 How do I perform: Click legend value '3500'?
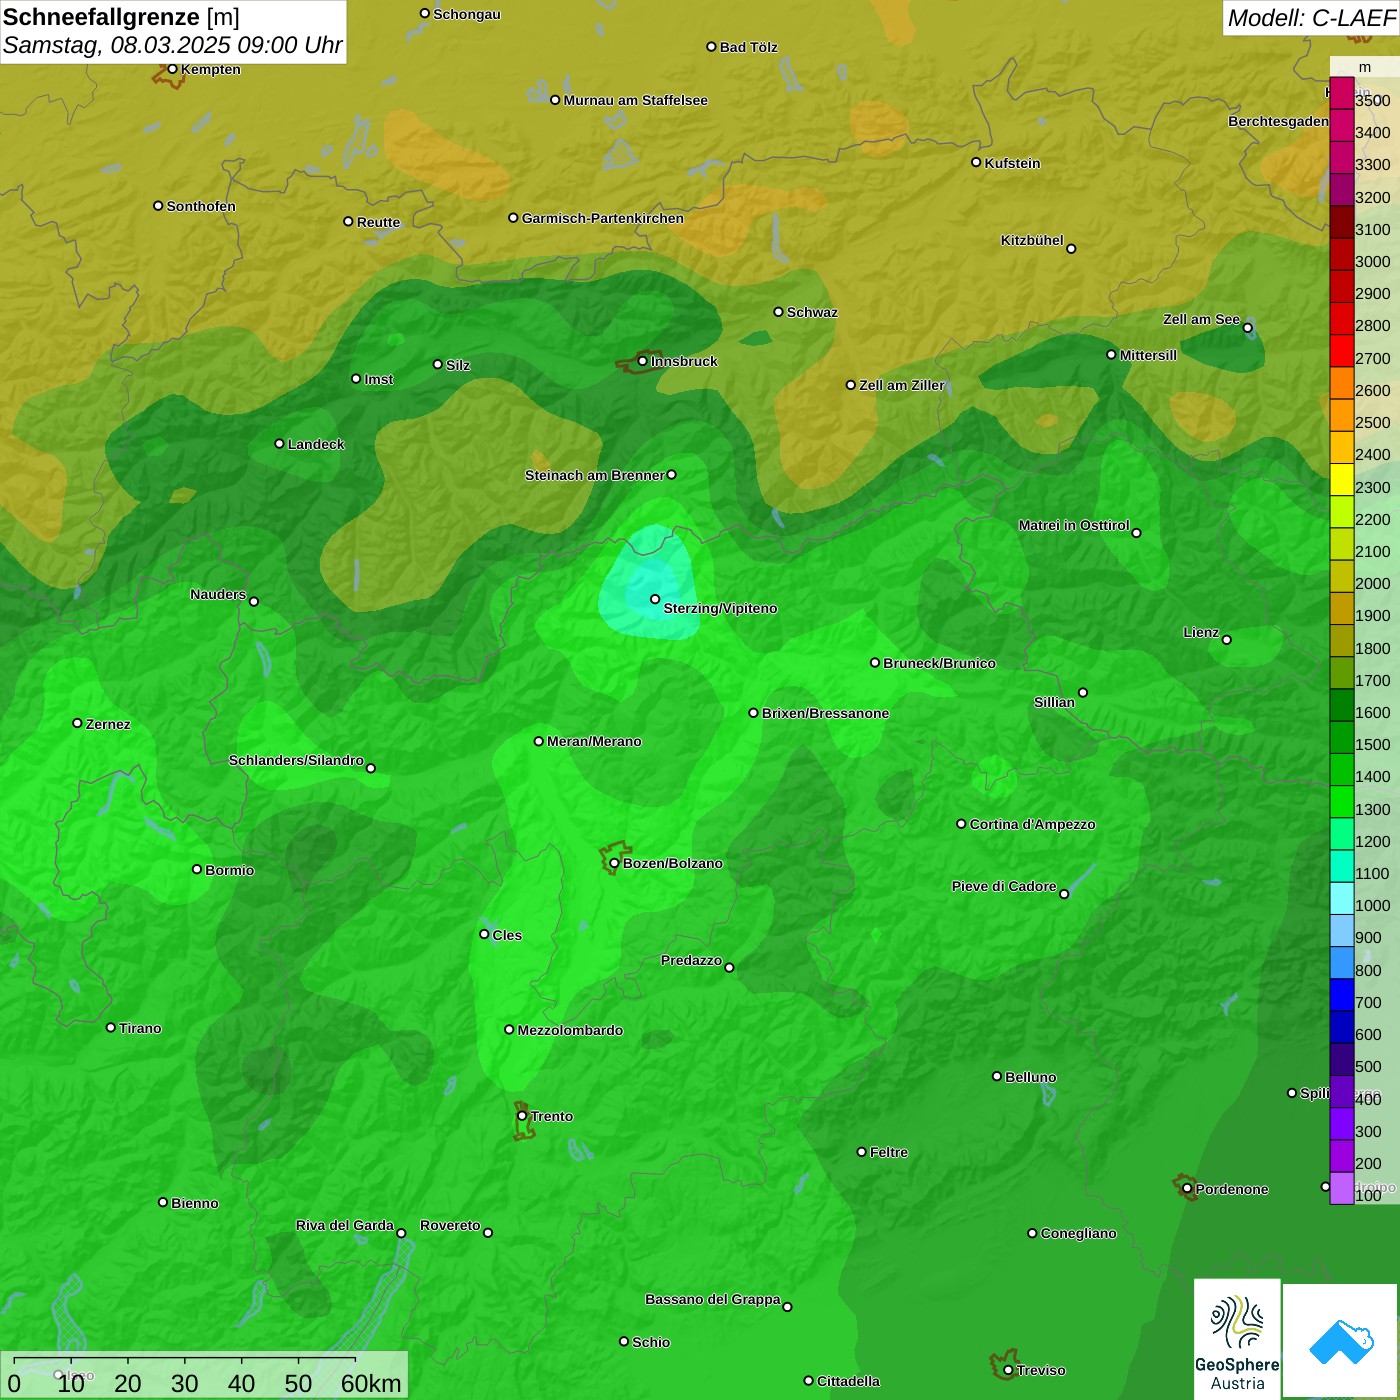pos(1373,100)
